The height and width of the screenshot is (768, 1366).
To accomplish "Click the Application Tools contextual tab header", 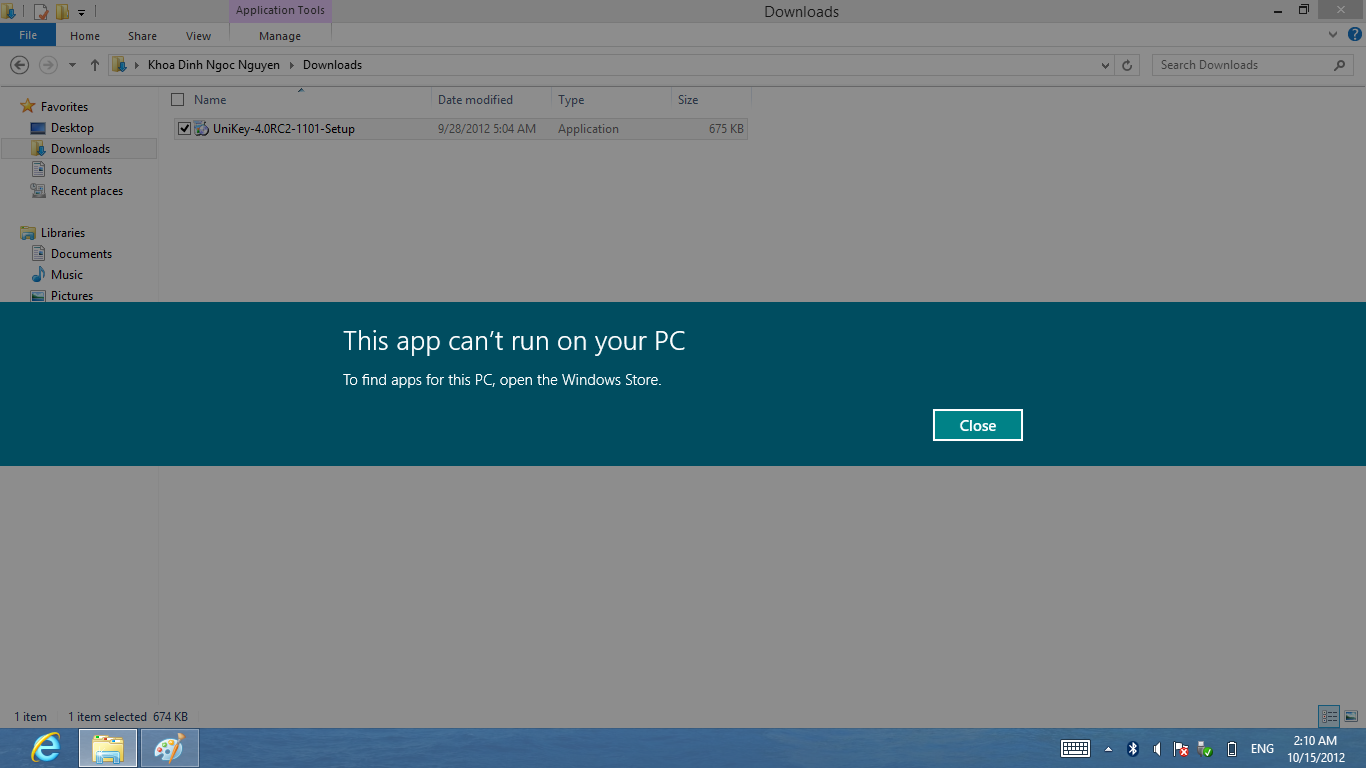I will pyautogui.click(x=280, y=11).
